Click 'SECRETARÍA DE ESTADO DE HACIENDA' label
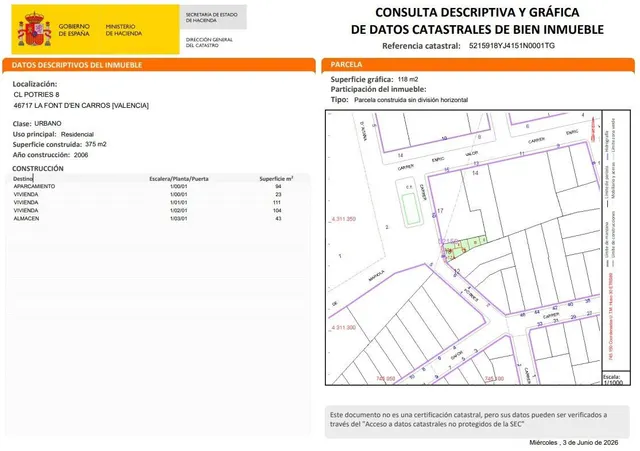The image size is (640, 451). point(211,17)
